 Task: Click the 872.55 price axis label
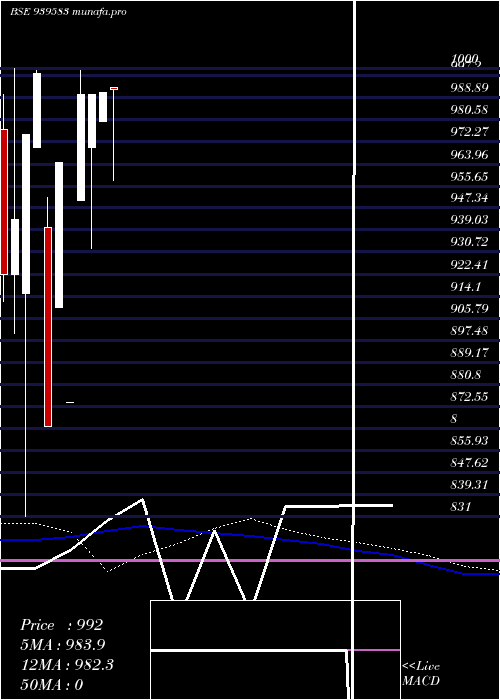[469, 396]
